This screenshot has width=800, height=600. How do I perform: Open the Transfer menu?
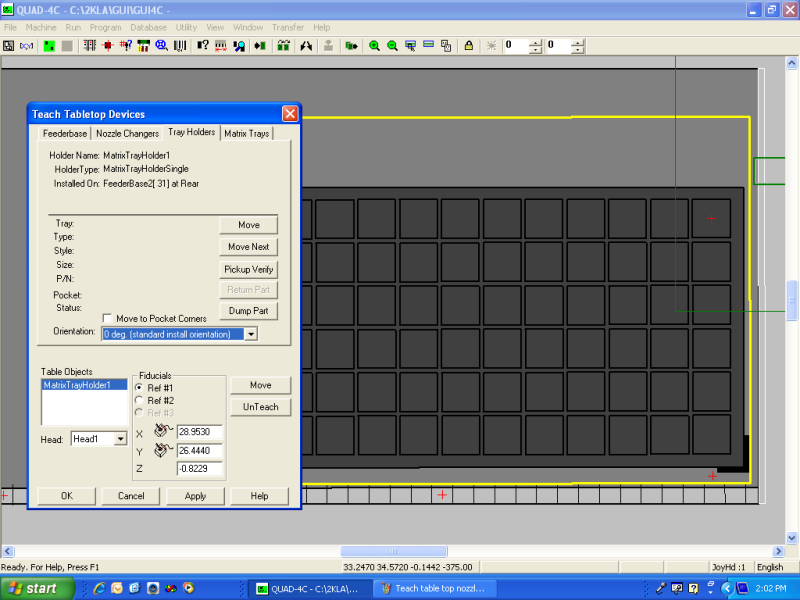pyautogui.click(x=288, y=28)
